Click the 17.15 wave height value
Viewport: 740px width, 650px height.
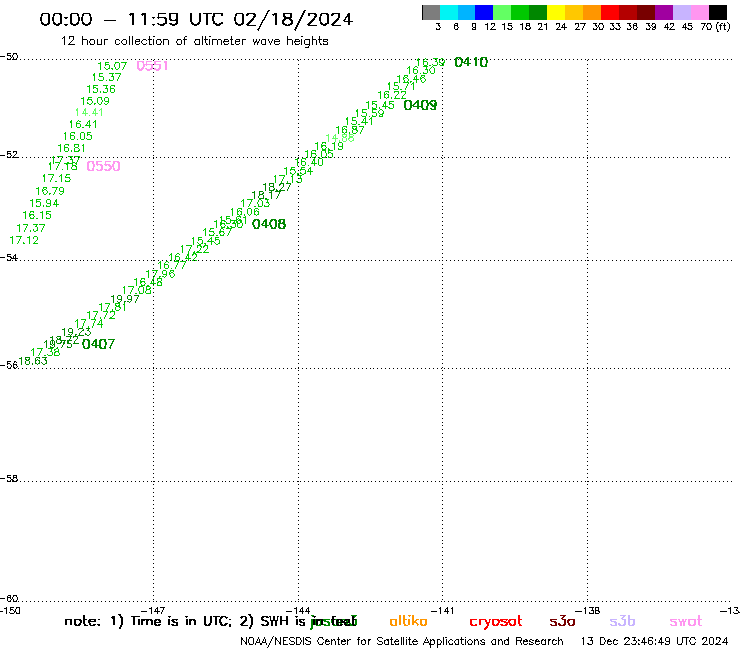click(56, 178)
